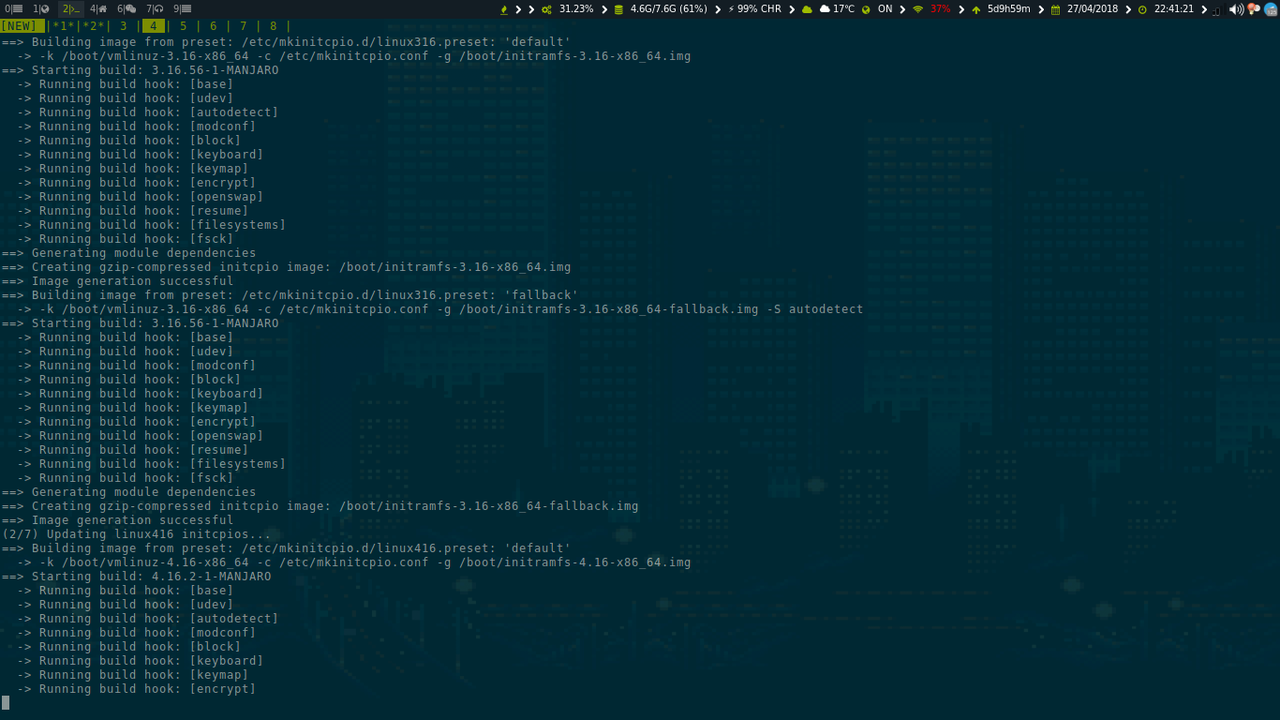Switch to terminal tab *2*
This screenshot has height=720, width=1280.
coord(92,26)
